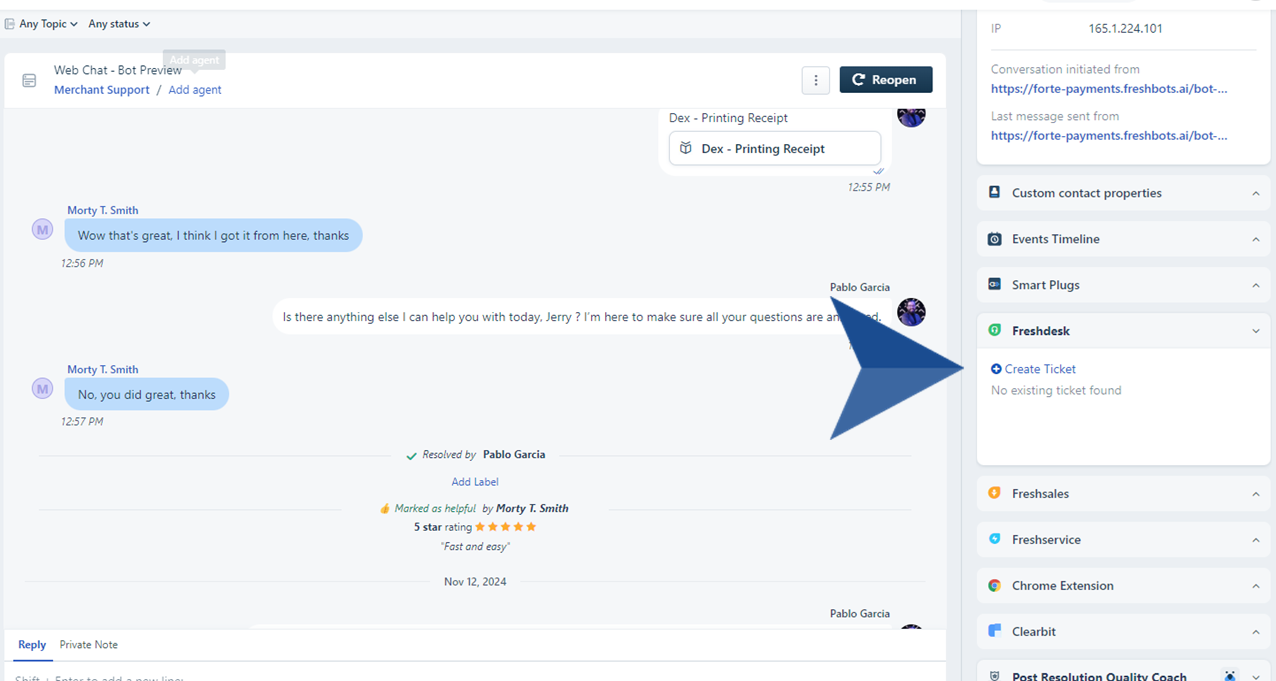This screenshot has width=1276, height=681.
Task: Expand the Freshservice section
Action: click(x=1123, y=540)
